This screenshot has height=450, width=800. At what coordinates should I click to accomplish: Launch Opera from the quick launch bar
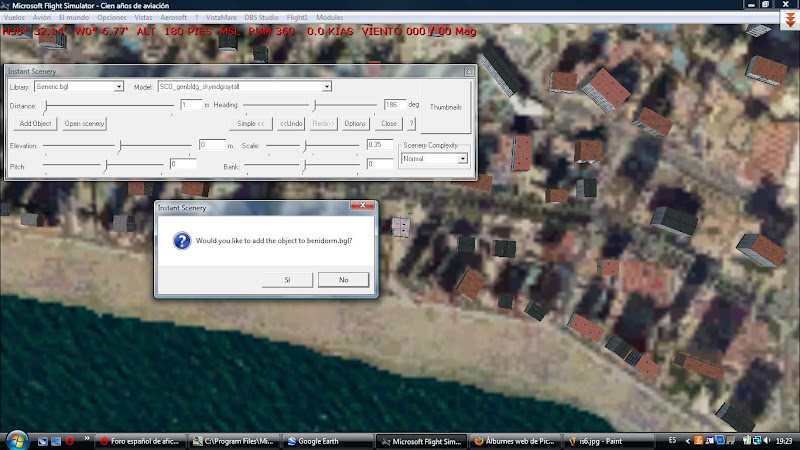69,441
